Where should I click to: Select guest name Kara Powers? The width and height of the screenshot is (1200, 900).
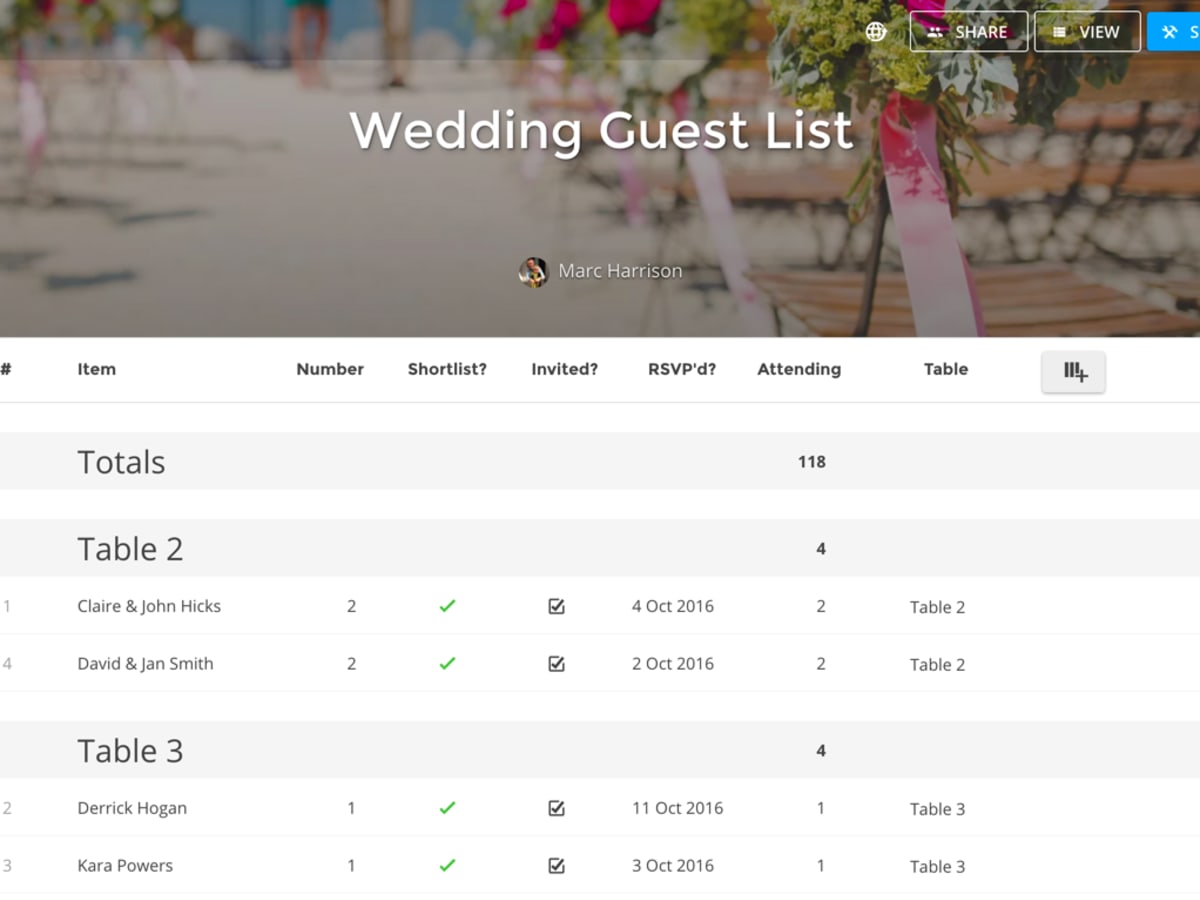[x=125, y=865]
